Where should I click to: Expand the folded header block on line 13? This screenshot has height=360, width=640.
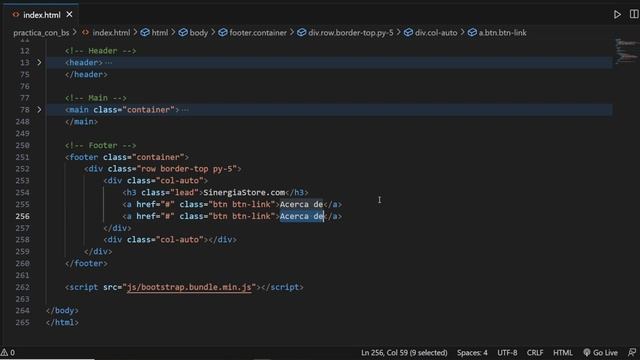[x=39, y=62]
